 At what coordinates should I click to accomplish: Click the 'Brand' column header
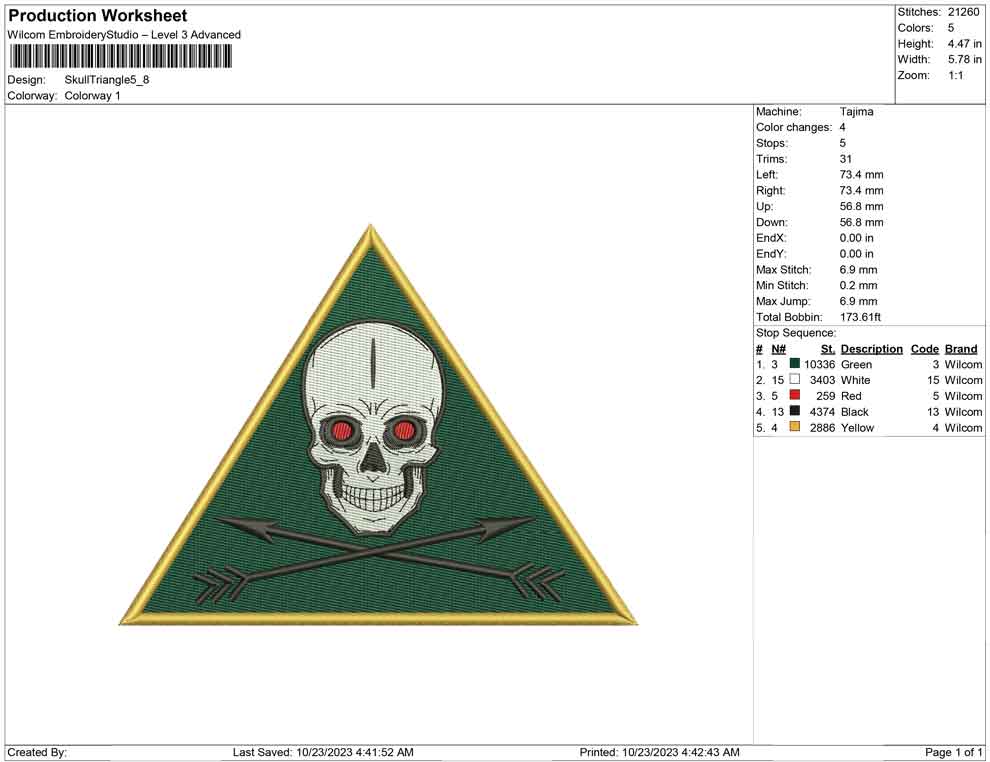(961, 349)
